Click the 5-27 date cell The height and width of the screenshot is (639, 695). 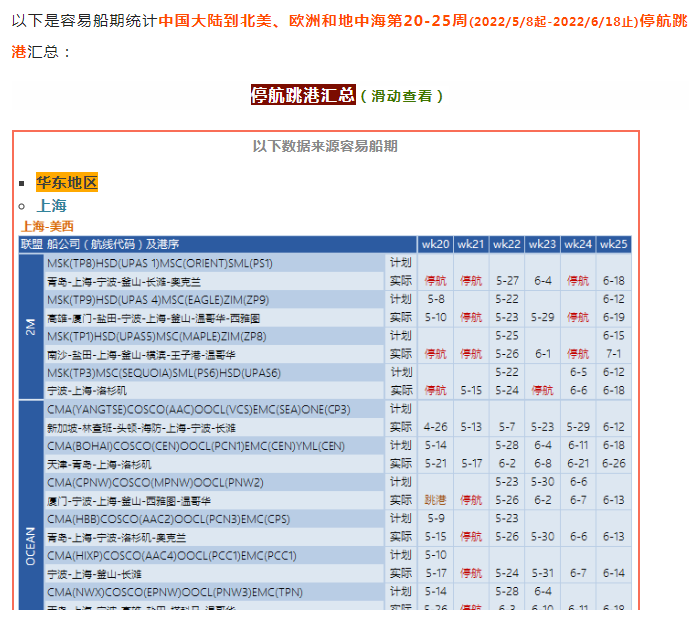tap(507, 281)
